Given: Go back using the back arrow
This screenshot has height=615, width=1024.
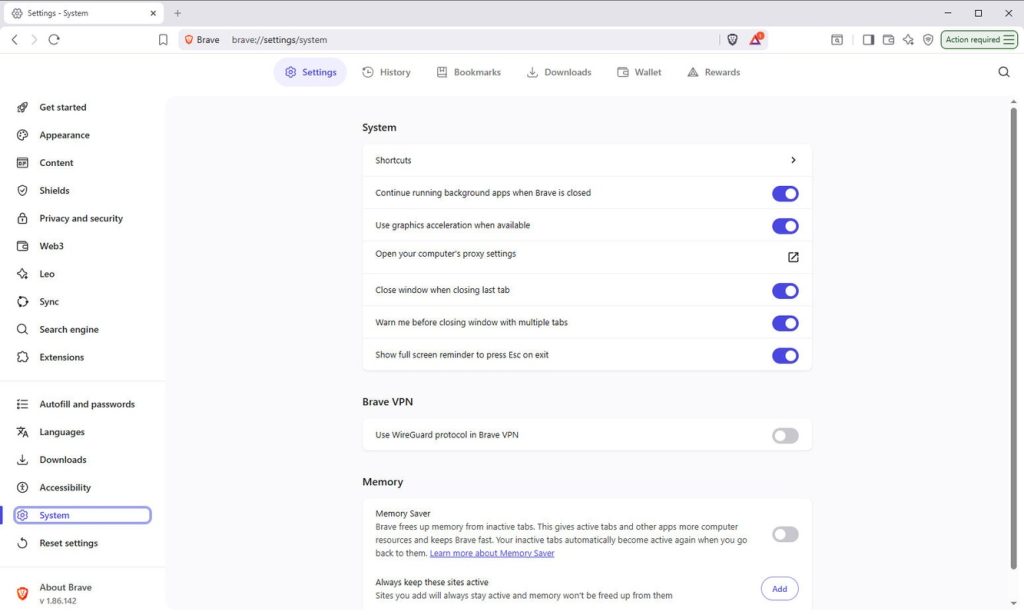Looking at the screenshot, I should point(15,40).
